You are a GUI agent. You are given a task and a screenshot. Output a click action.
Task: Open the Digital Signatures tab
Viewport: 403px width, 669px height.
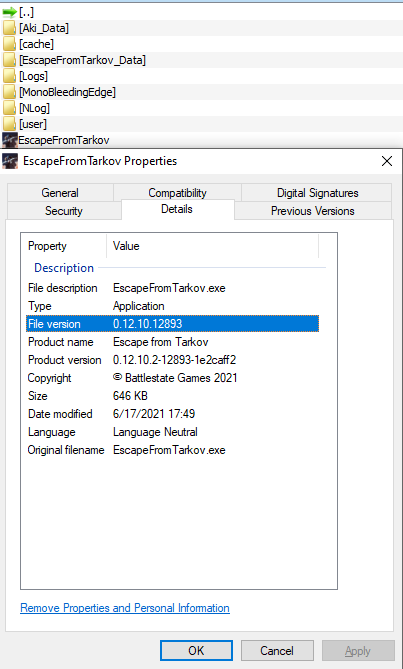pos(317,193)
